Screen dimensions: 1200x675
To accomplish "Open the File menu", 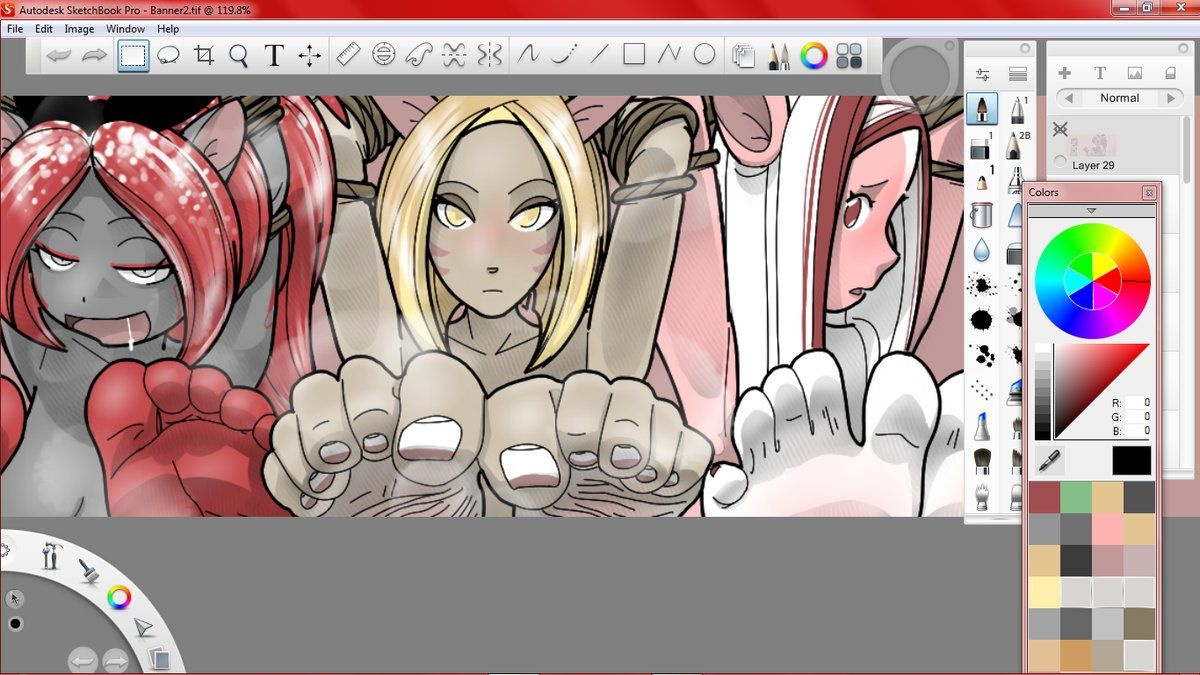I will pos(15,29).
